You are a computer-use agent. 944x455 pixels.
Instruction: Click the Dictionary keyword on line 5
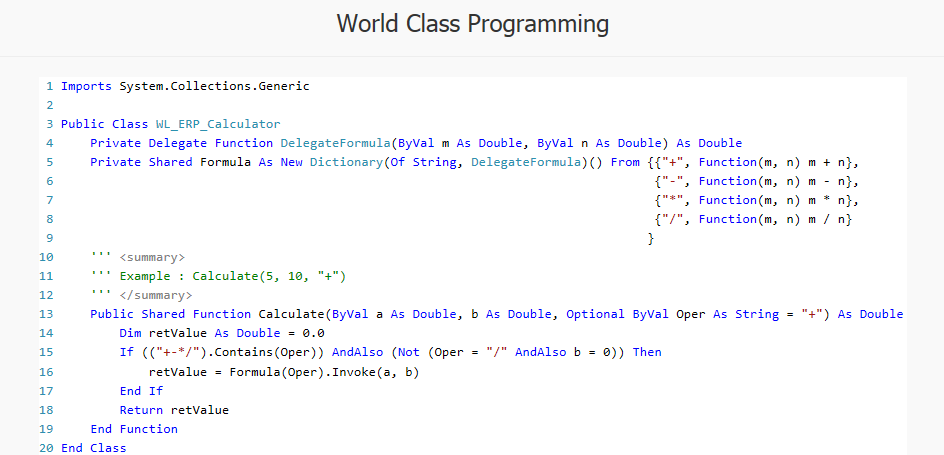[346, 162]
